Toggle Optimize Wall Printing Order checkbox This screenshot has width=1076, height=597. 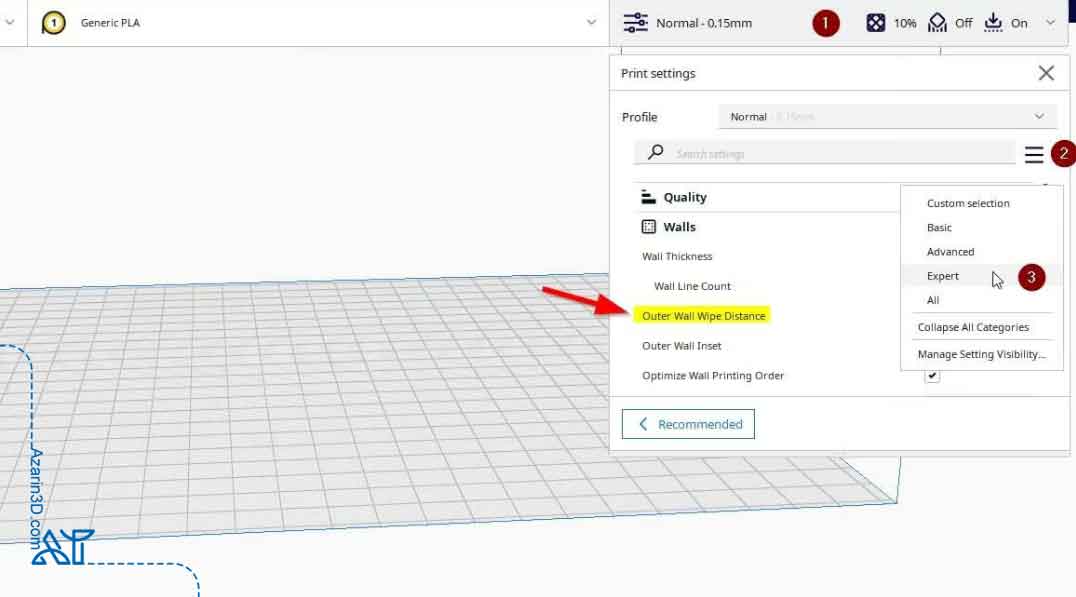click(x=932, y=376)
